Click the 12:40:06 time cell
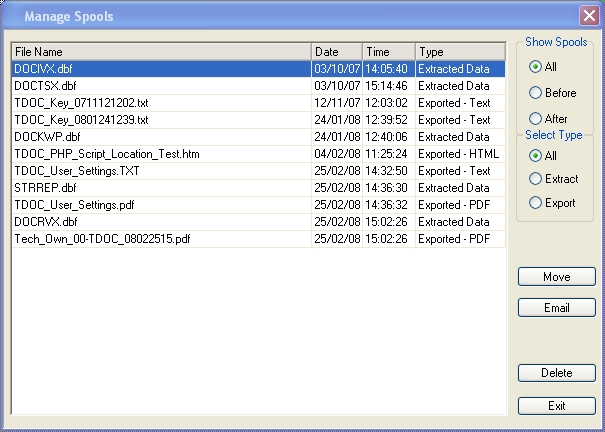The width and height of the screenshot is (605, 432). click(x=389, y=137)
